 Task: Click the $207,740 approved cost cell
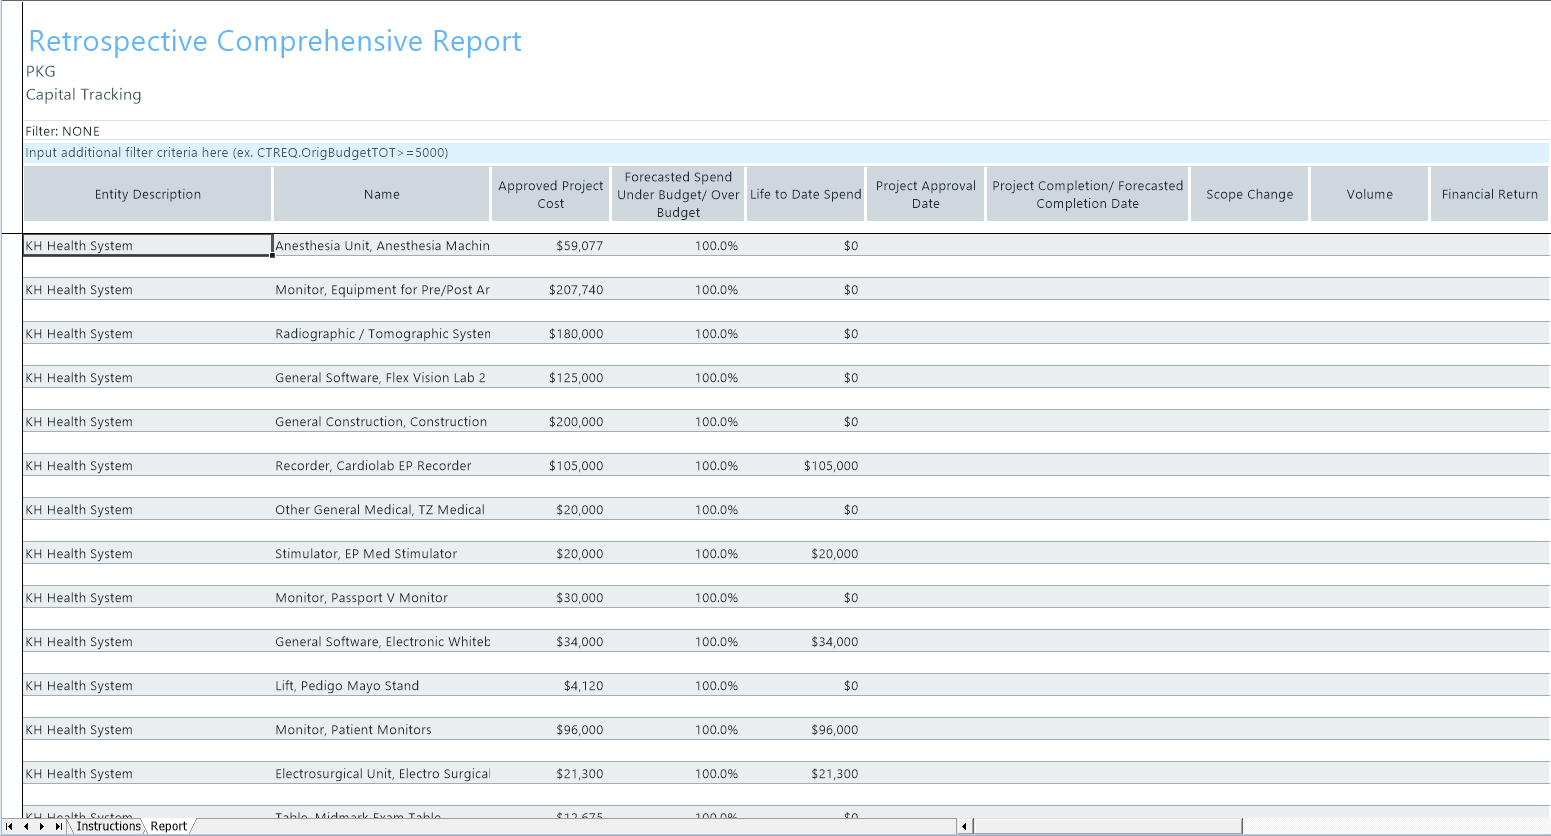576,290
